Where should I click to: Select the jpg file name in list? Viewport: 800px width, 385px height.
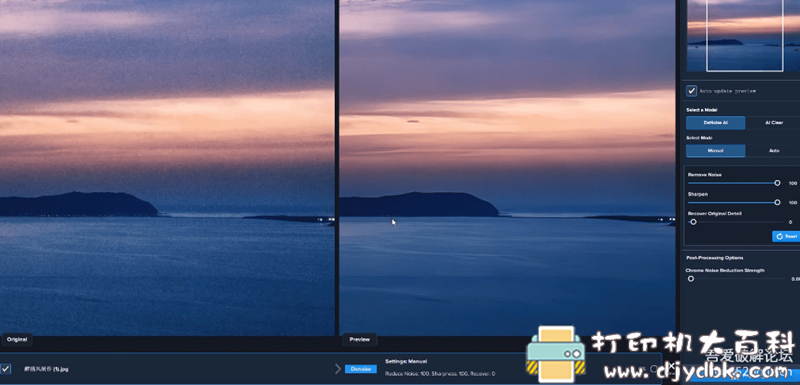coord(46,369)
